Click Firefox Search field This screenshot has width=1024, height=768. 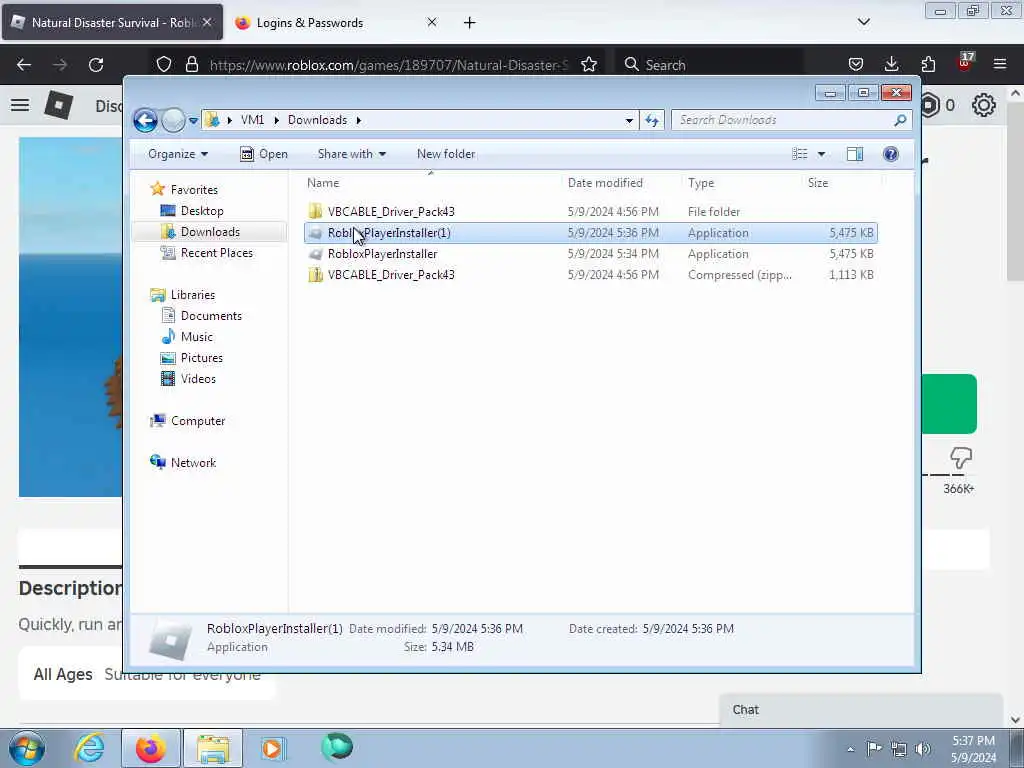711,65
